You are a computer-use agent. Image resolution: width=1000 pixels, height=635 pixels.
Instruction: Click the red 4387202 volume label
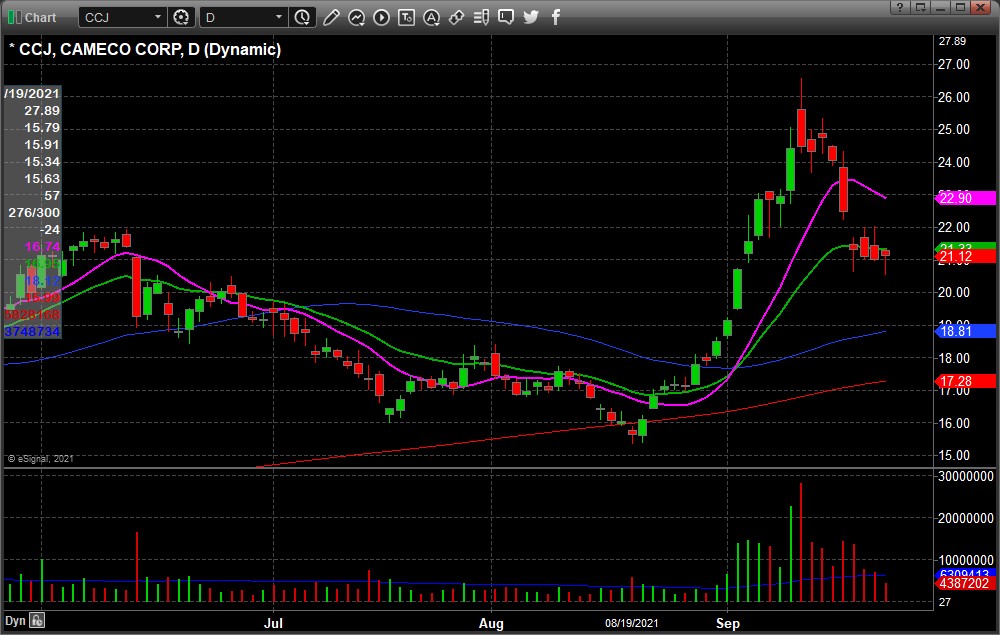[x=965, y=583]
